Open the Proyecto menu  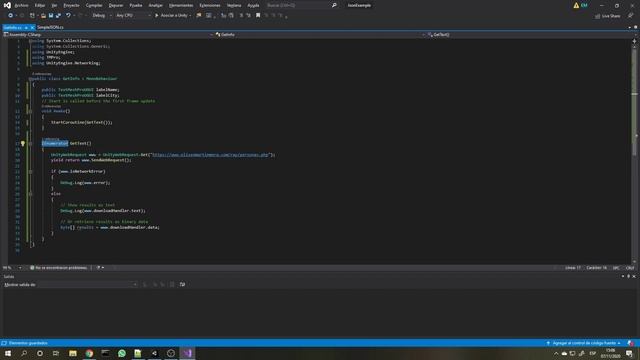(71, 5)
